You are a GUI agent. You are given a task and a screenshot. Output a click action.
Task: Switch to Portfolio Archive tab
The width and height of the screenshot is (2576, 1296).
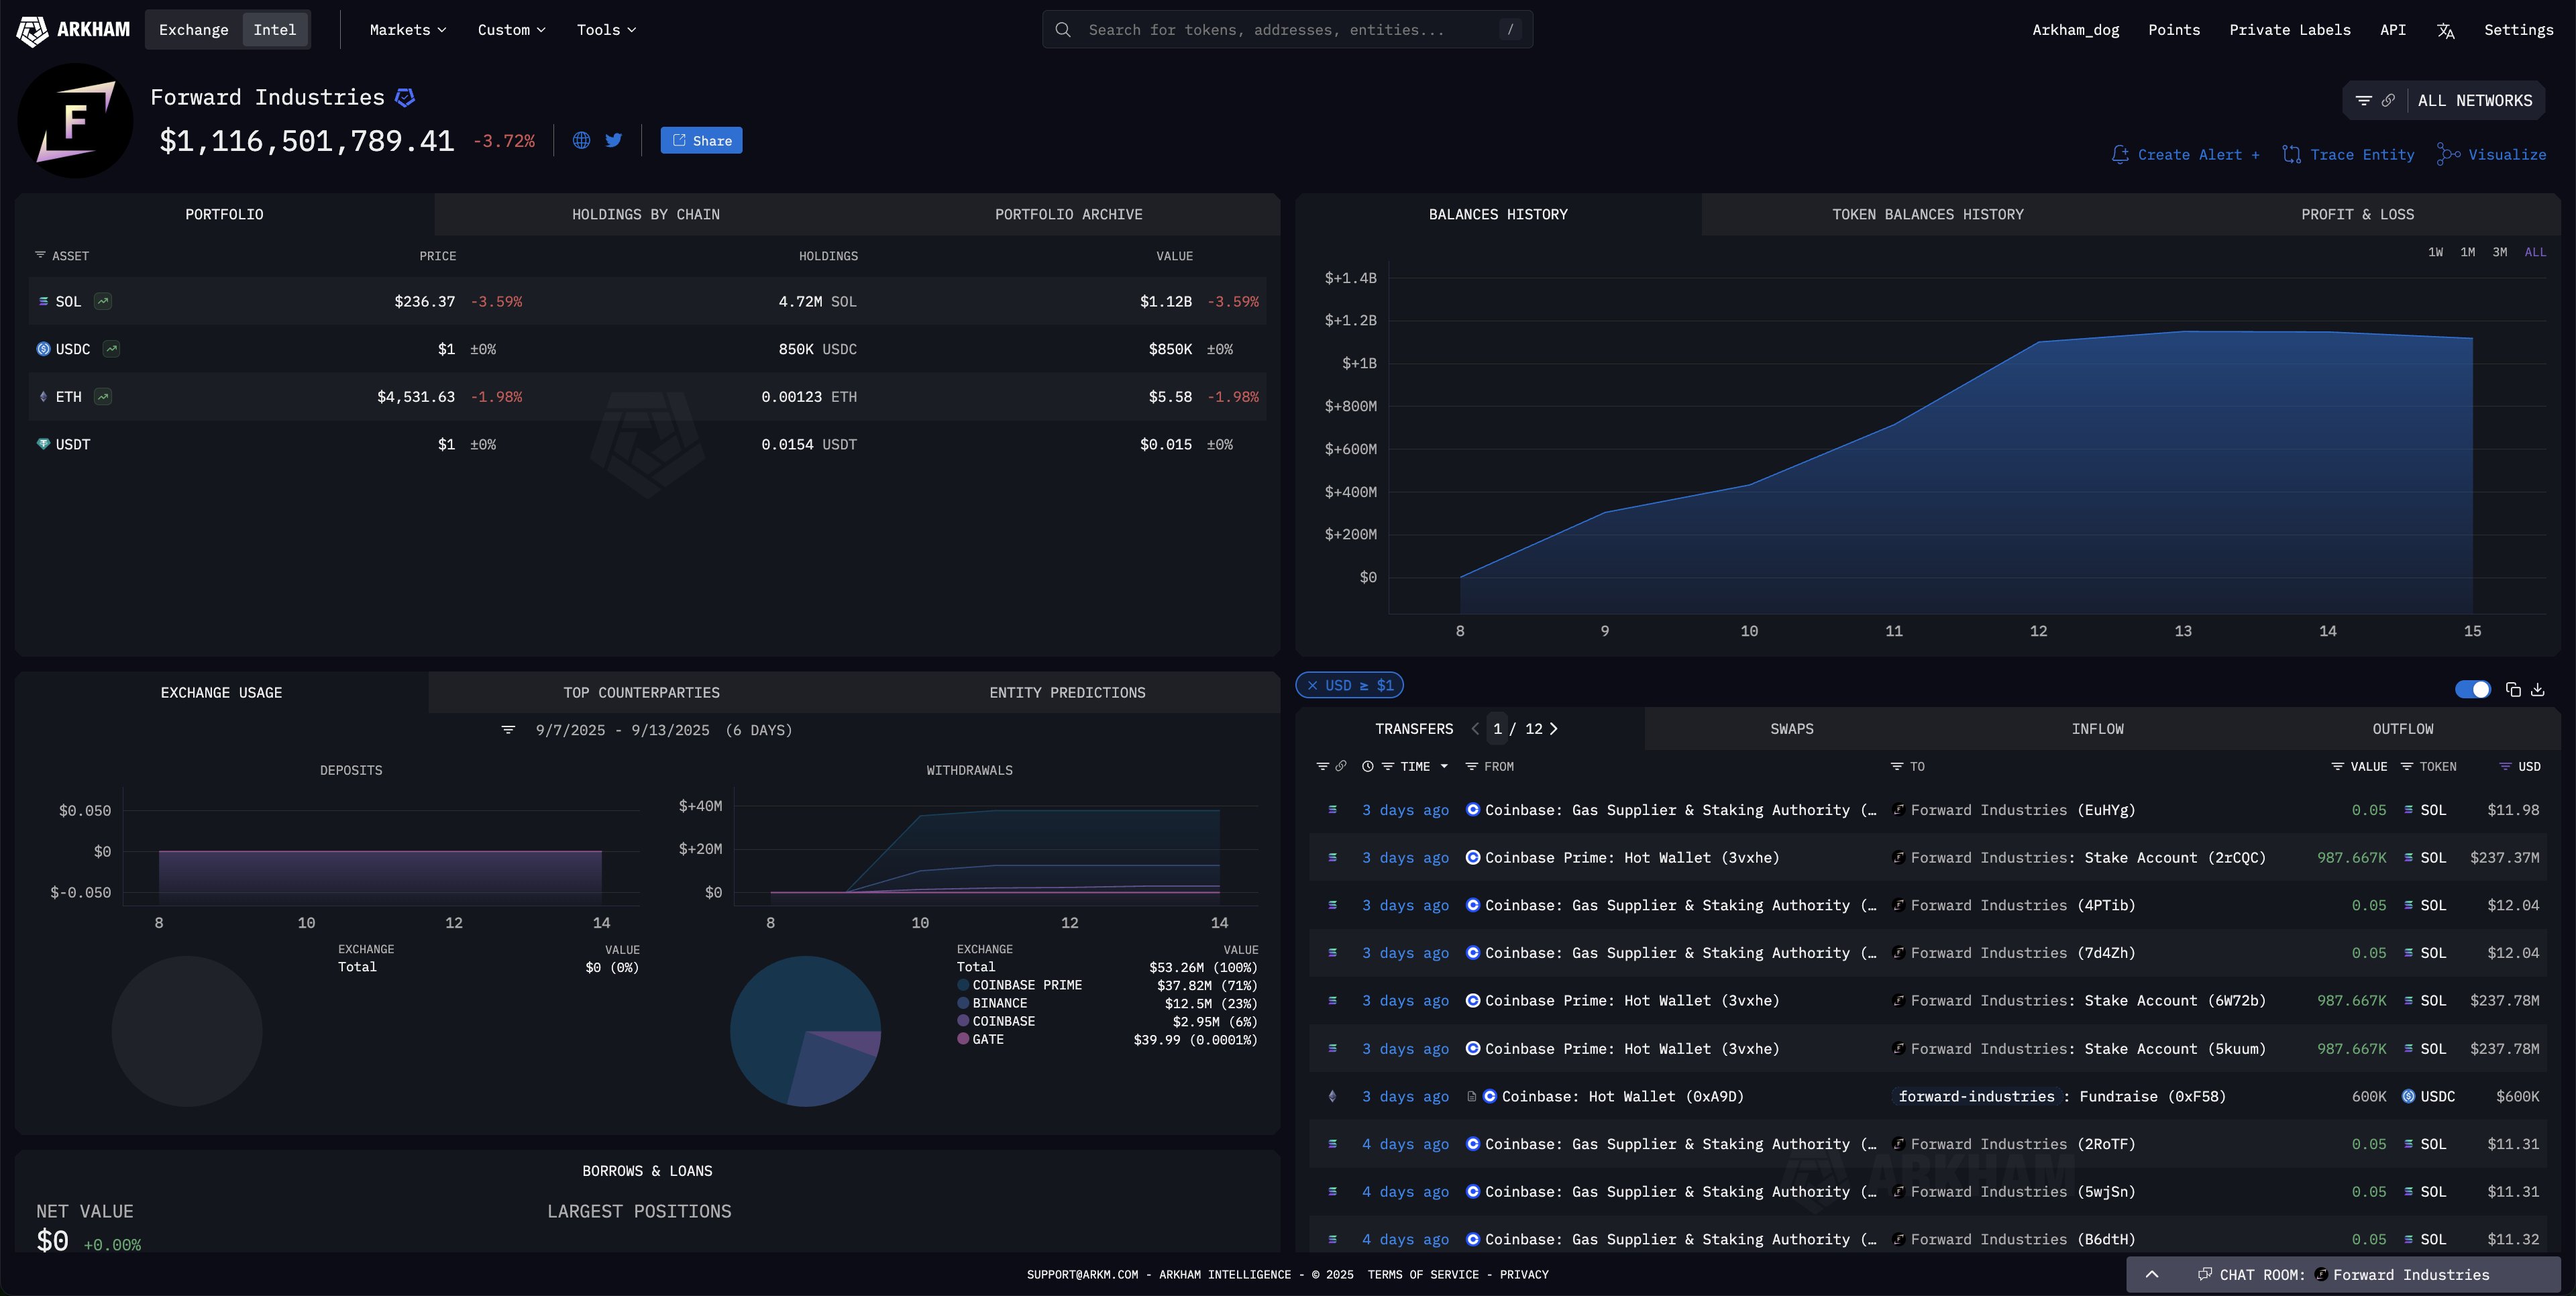[1068, 214]
